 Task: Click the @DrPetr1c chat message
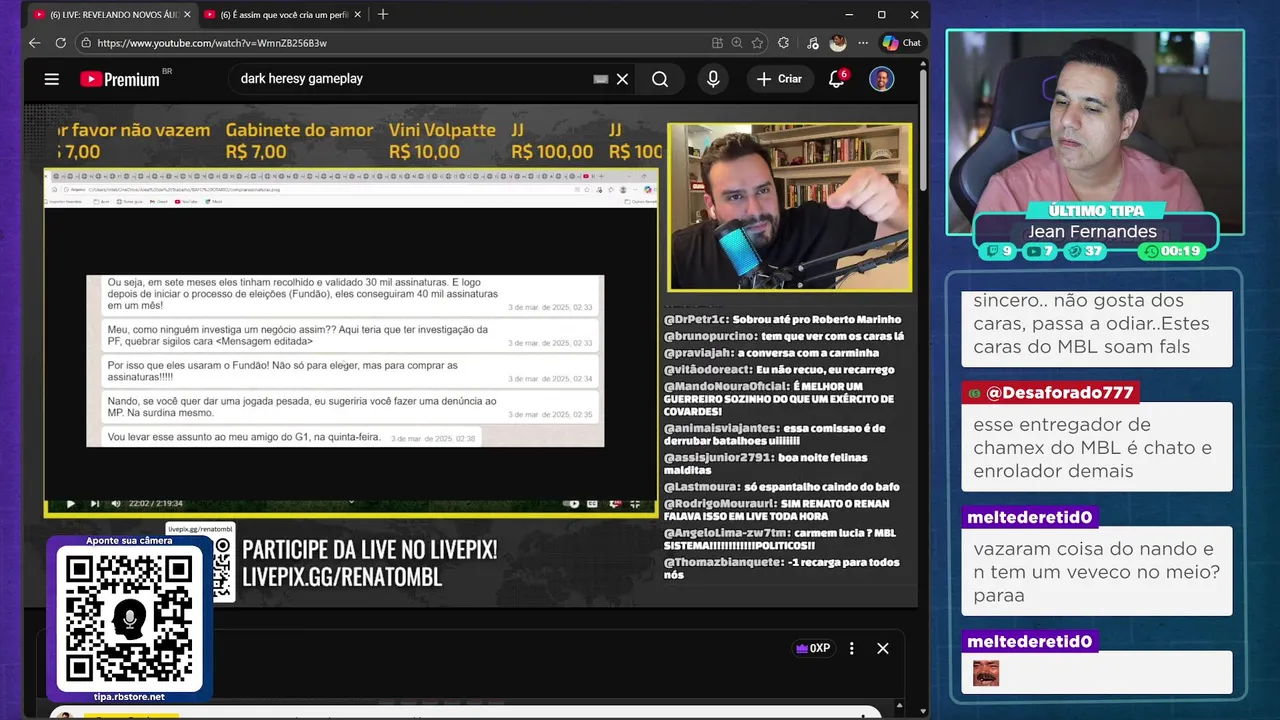point(782,319)
